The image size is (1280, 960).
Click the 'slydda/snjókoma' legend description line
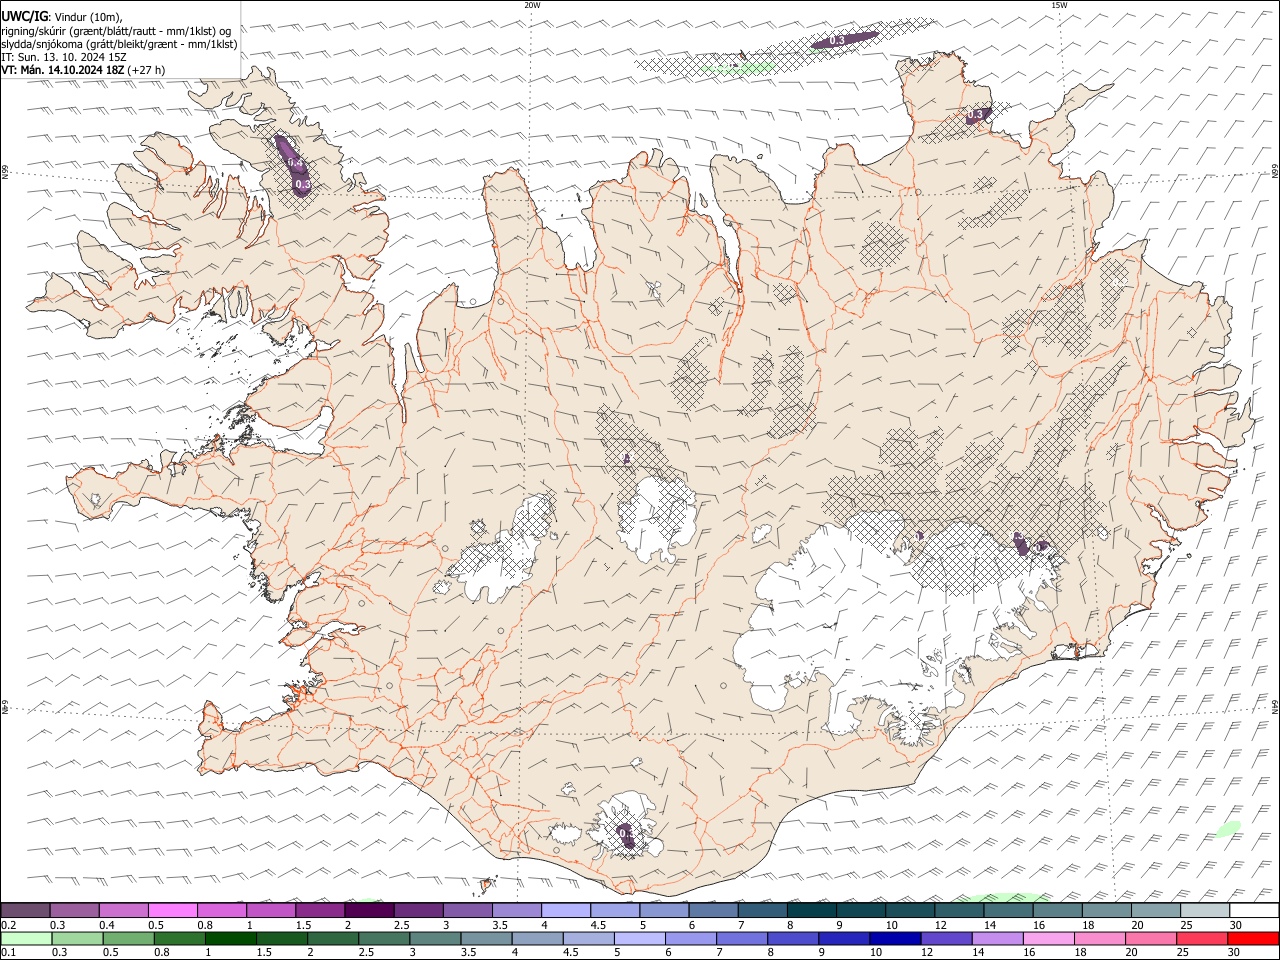(119, 44)
